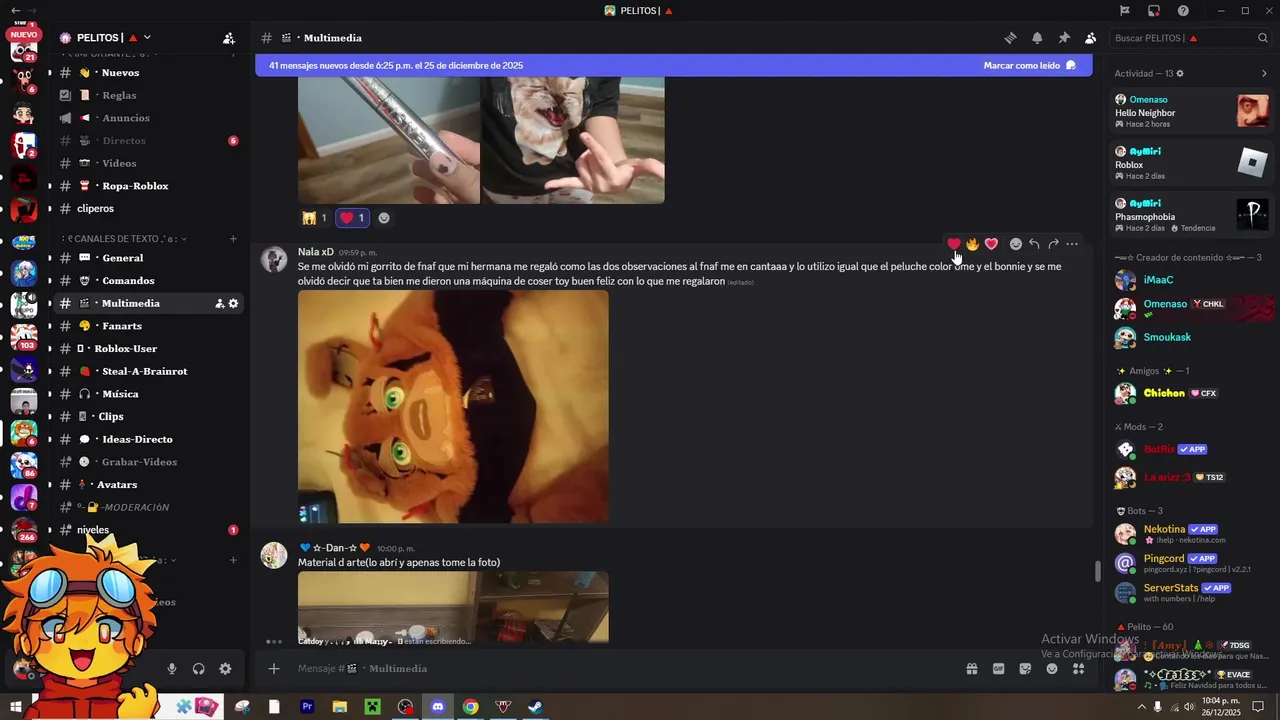The image size is (1280, 720).
Task: Open notification settings bell icon
Action: pos(1037,38)
